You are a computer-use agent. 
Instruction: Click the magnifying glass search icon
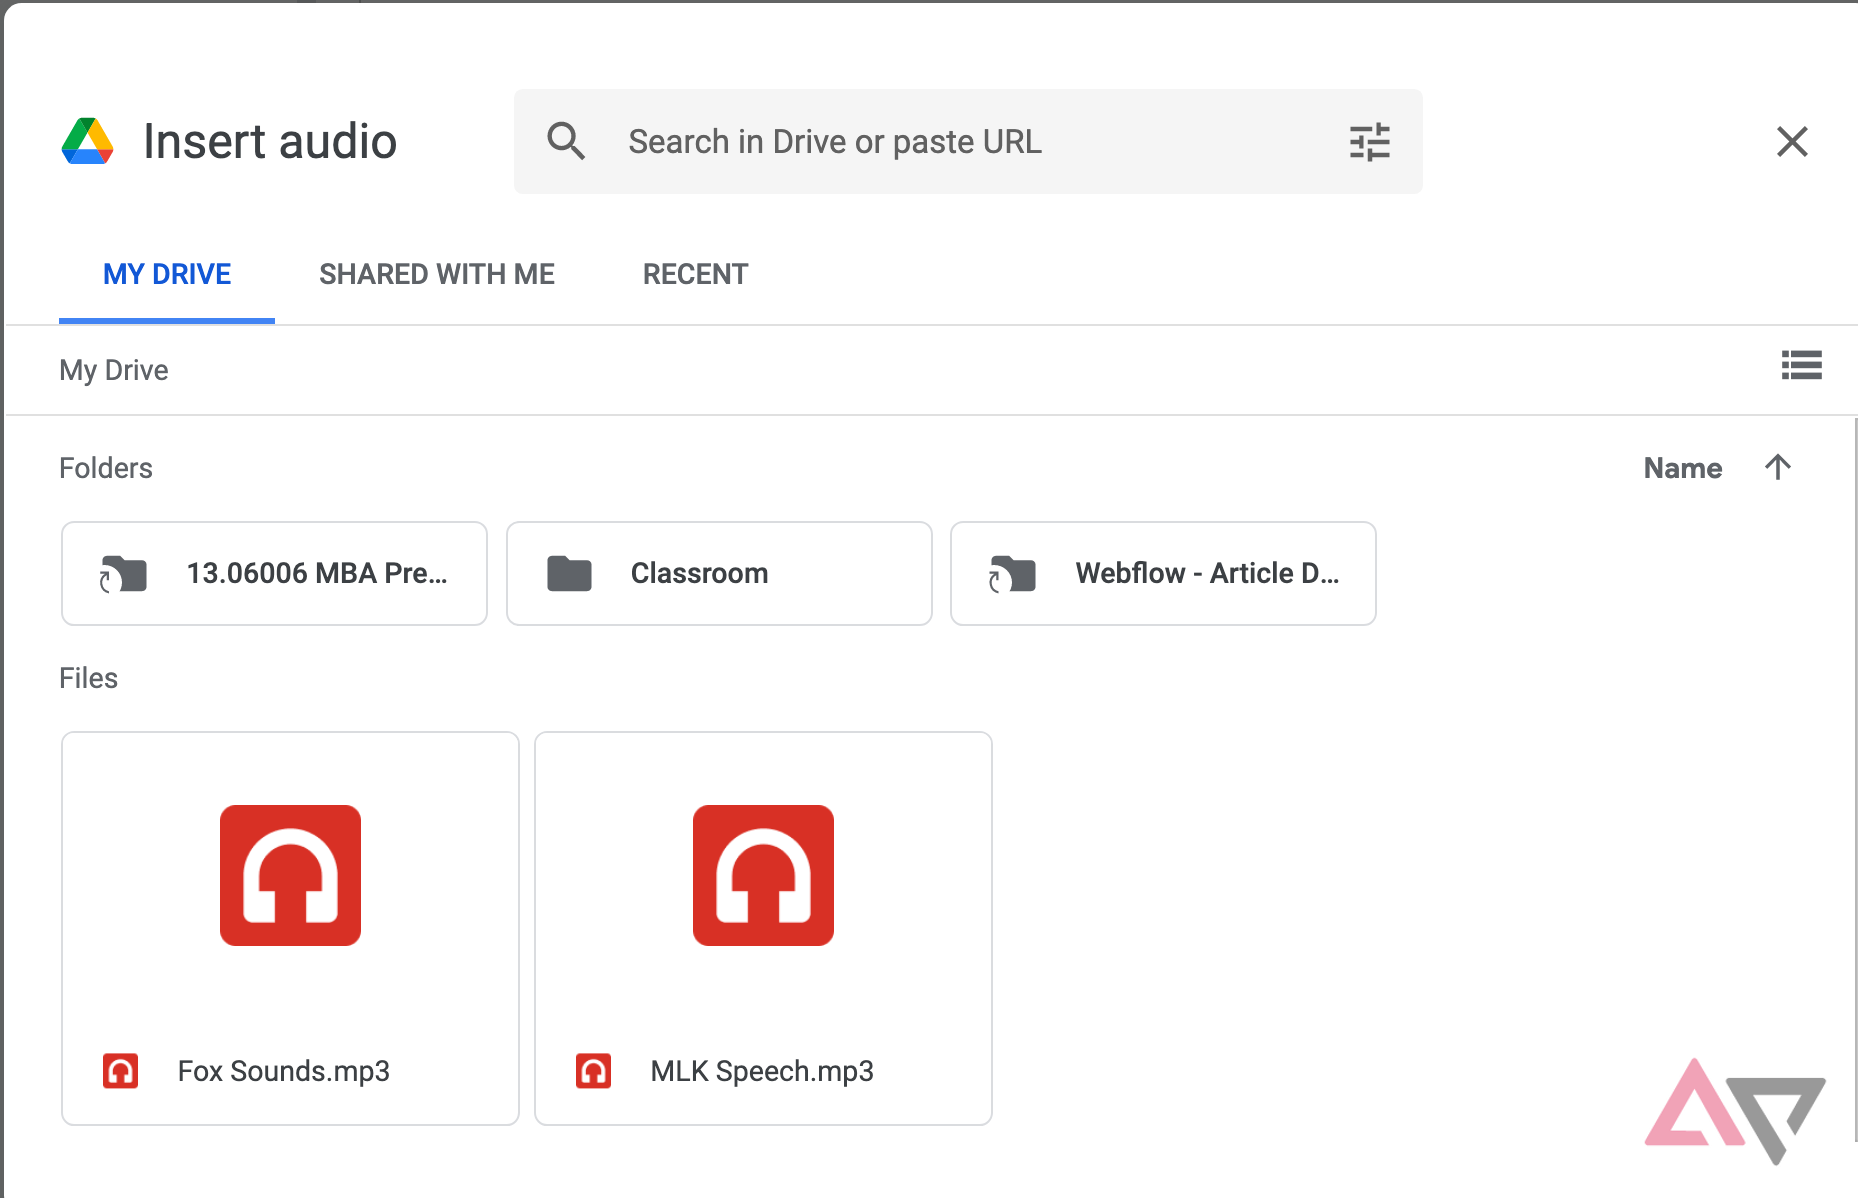click(567, 142)
